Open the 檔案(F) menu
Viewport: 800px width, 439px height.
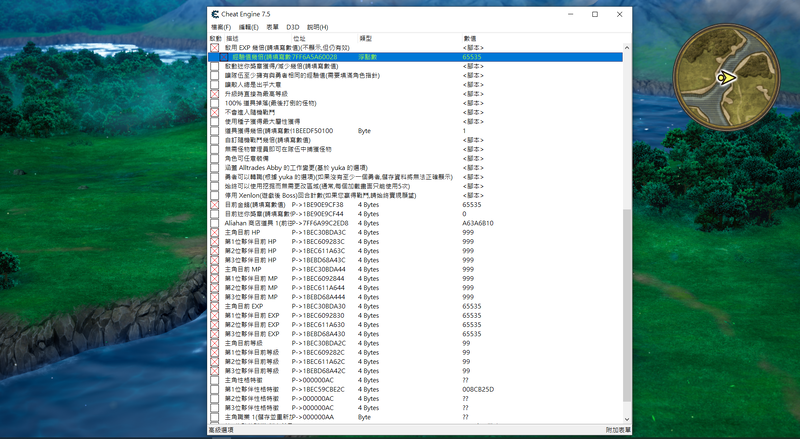point(221,27)
